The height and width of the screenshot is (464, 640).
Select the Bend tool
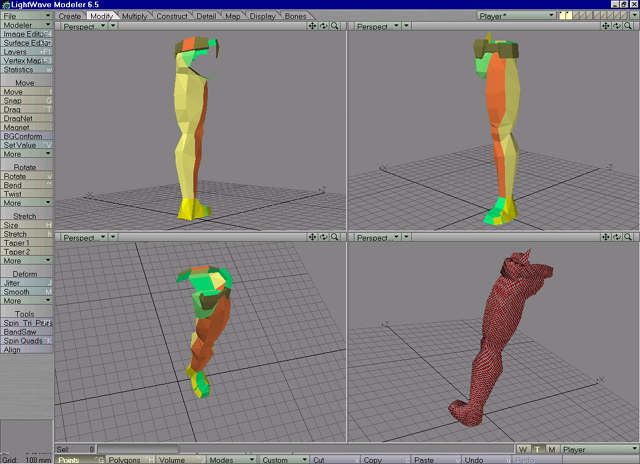click(27, 185)
